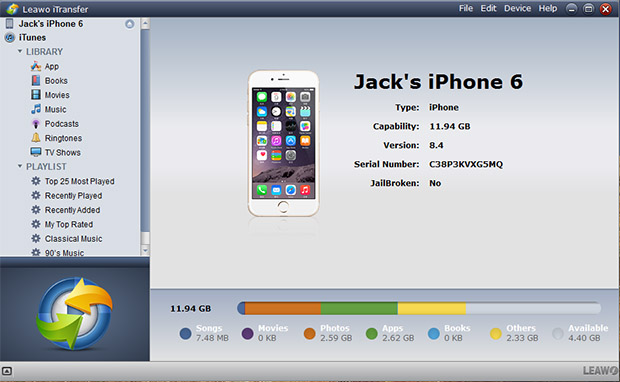620x382 pixels.
Task: Click the eject button beside Jack's iPhone 6
Action: pos(130,24)
